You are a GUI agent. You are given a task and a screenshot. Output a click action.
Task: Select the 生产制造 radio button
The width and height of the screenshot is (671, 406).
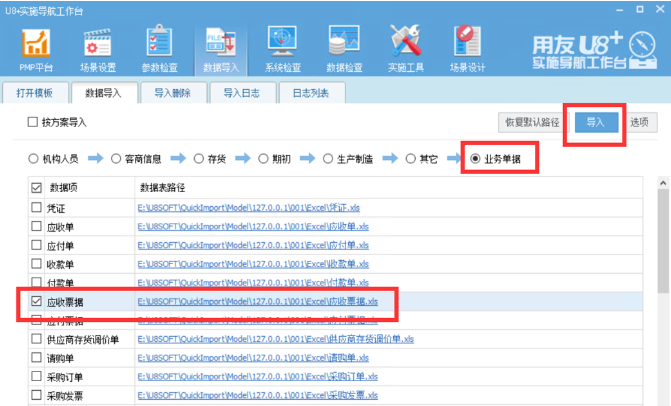[328, 159]
